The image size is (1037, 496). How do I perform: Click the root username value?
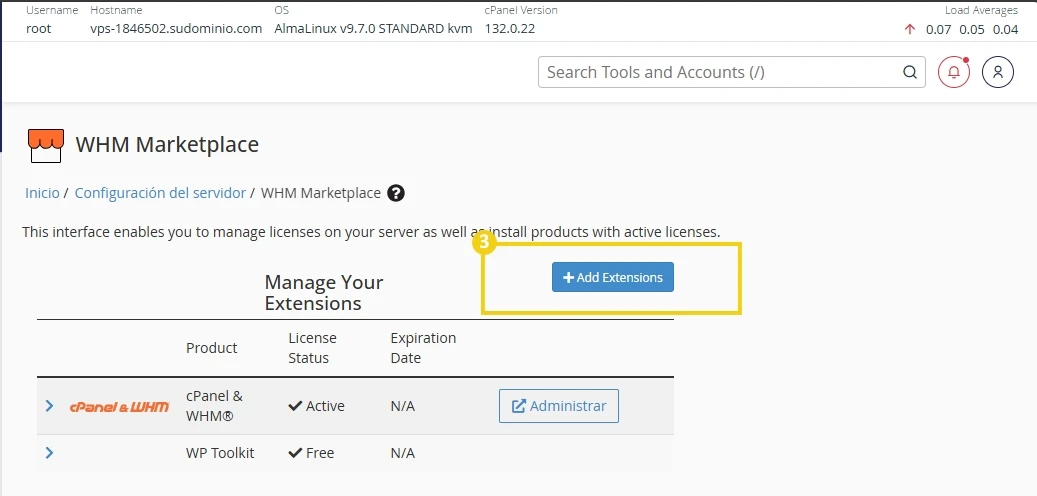(38, 29)
